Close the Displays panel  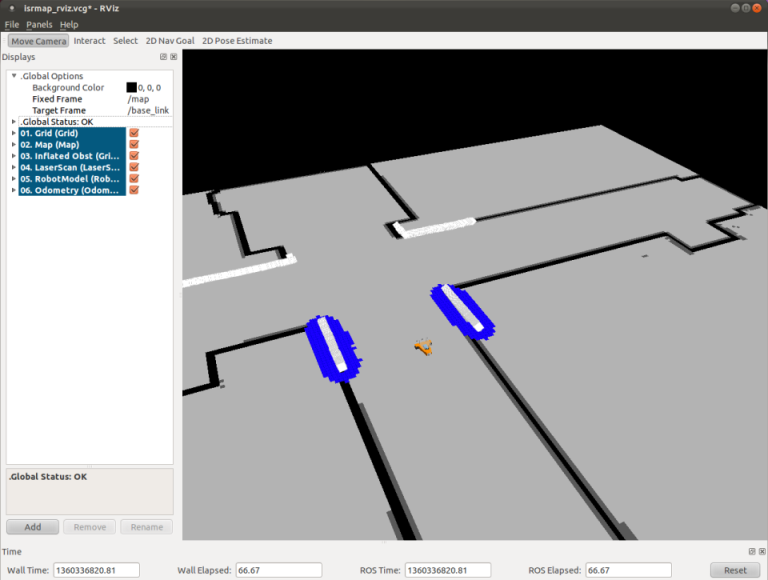click(174, 57)
